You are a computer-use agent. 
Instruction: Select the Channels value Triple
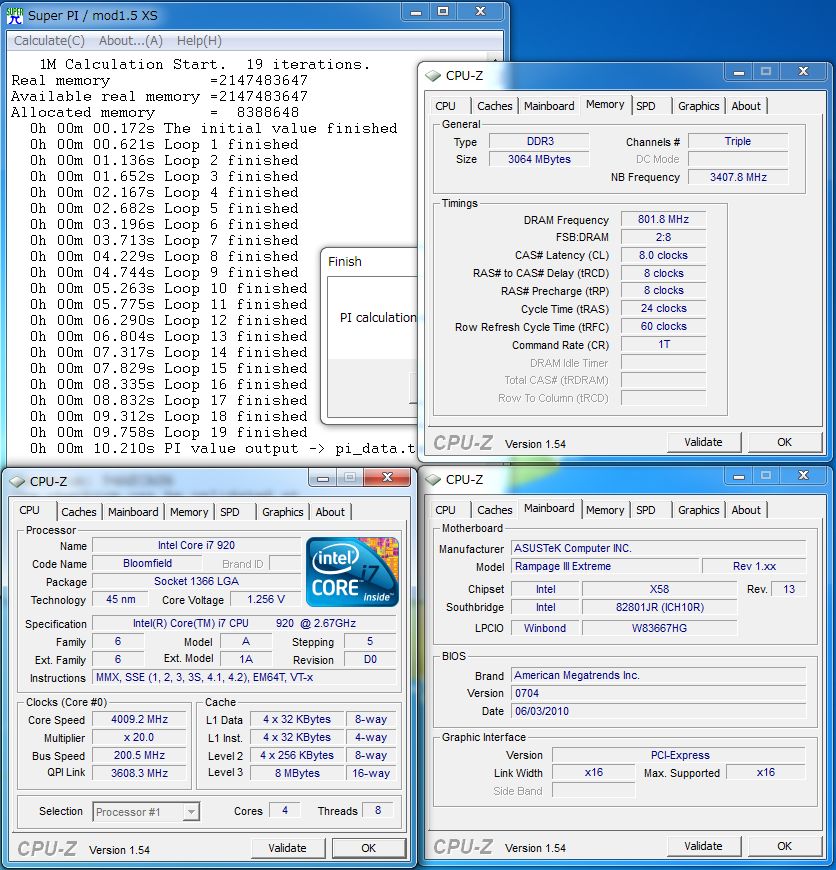pos(738,141)
